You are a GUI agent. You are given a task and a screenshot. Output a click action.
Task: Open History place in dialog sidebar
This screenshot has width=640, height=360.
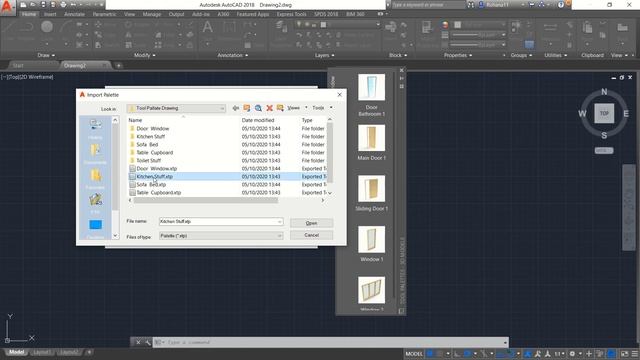click(96, 129)
